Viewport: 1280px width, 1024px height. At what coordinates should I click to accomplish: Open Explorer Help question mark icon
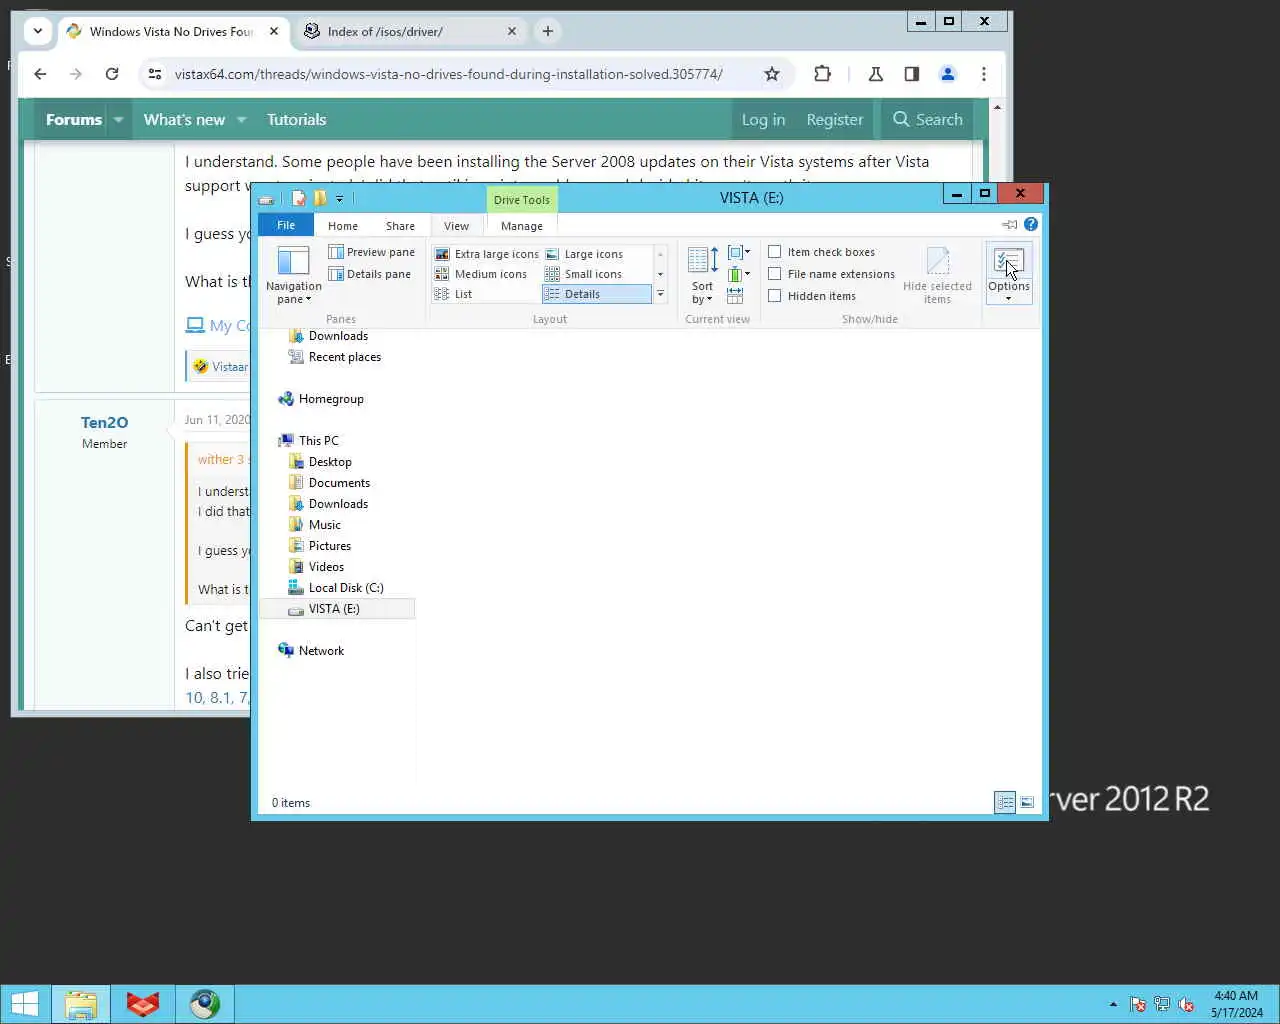click(1031, 224)
